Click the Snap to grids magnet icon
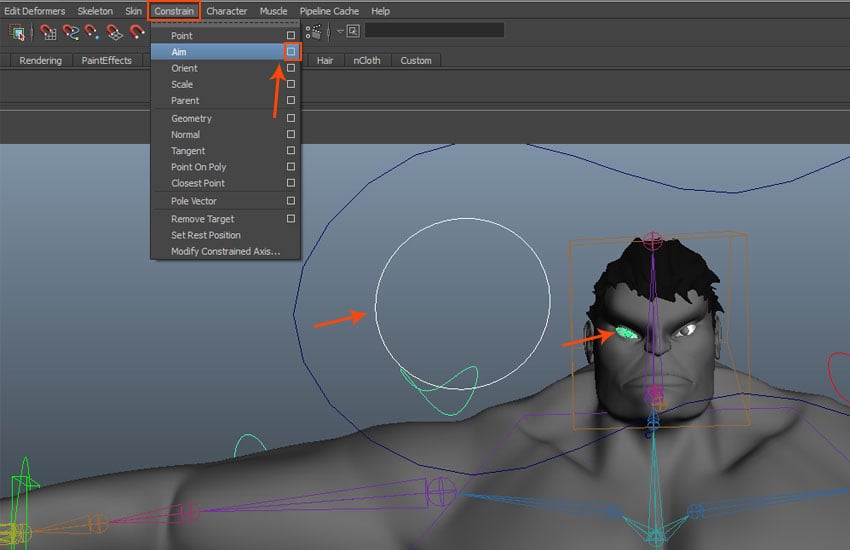Viewport: 850px width, 550px height. [x=48, y=32]
